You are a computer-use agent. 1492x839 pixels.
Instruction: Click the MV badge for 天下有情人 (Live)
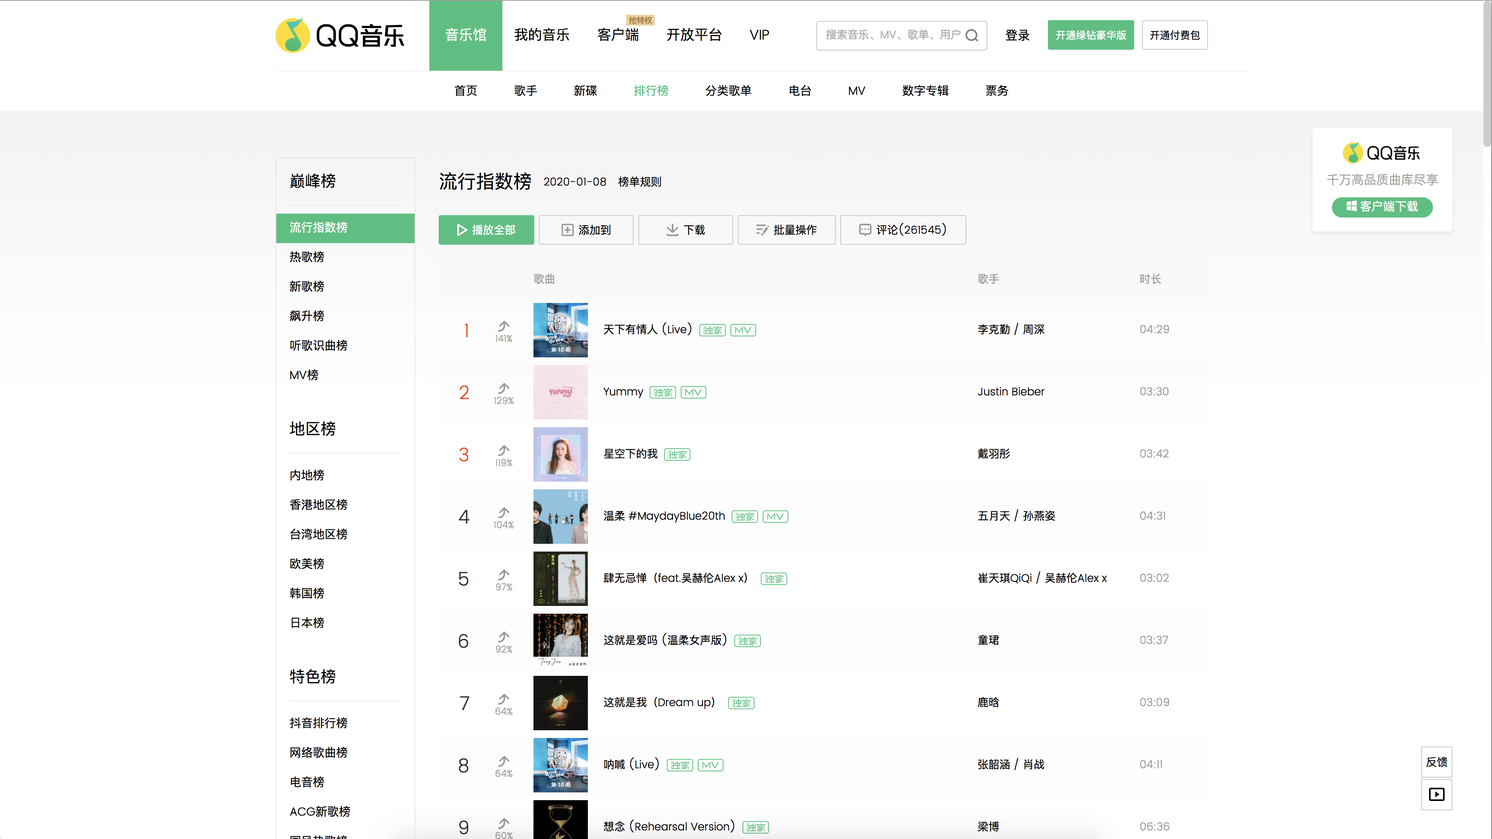743,330
